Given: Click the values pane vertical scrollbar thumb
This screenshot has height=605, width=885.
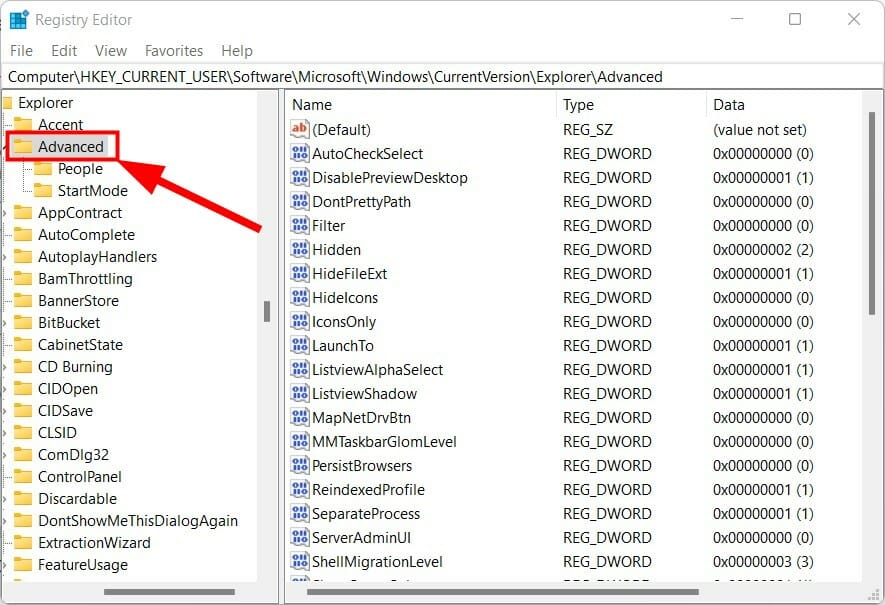Looking at the screenshot, I should click(871, 213).
